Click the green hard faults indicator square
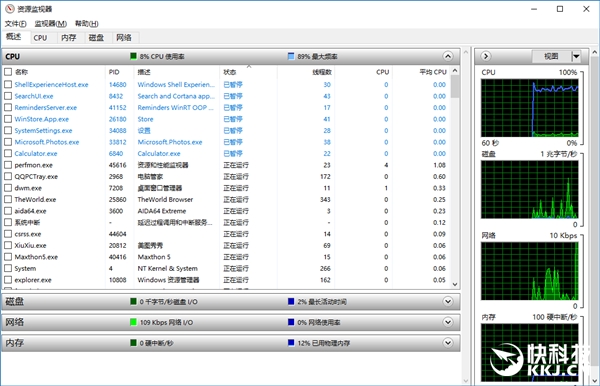Image resolution: width=600 pixels, height=386 pixels. pos(133,343)
